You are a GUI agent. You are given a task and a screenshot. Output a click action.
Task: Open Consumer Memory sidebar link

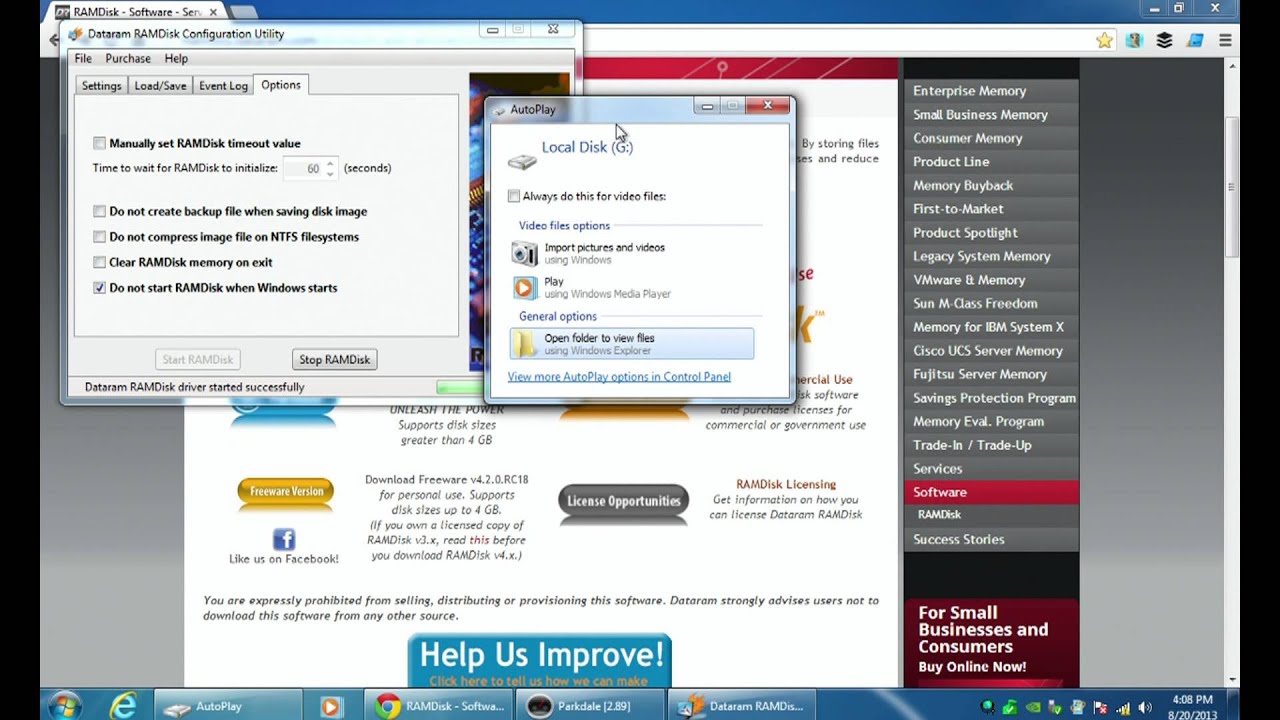point(991,138)
